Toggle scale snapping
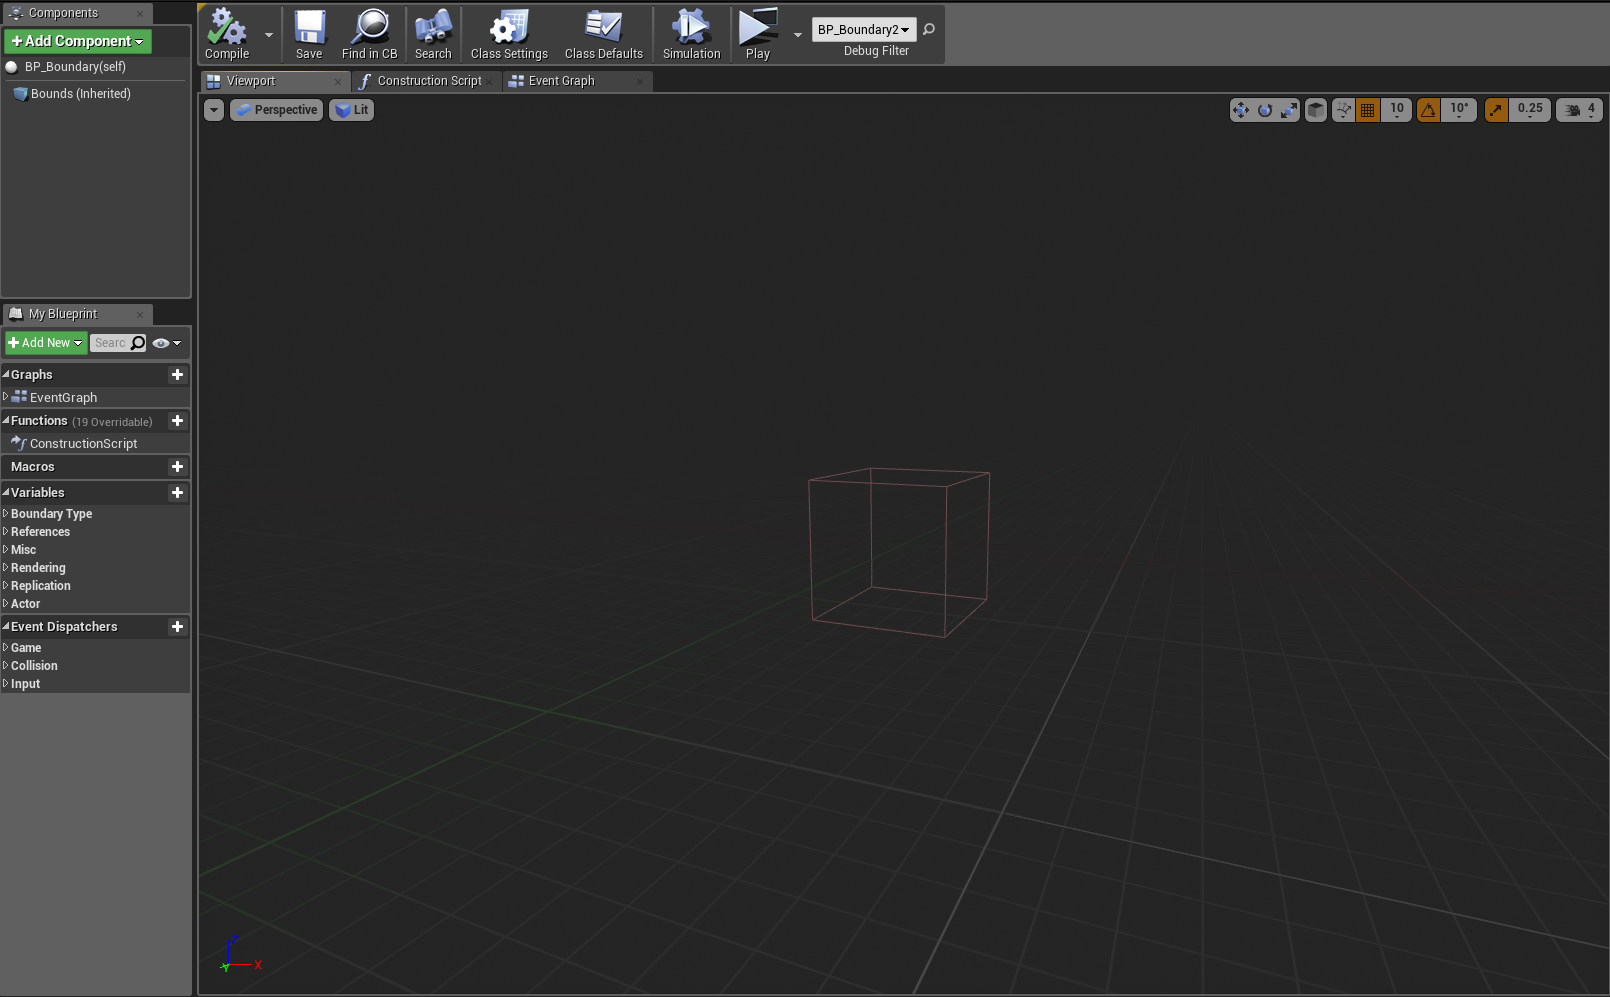This screenshot has height=997, width=1610. pos(1496,110)
